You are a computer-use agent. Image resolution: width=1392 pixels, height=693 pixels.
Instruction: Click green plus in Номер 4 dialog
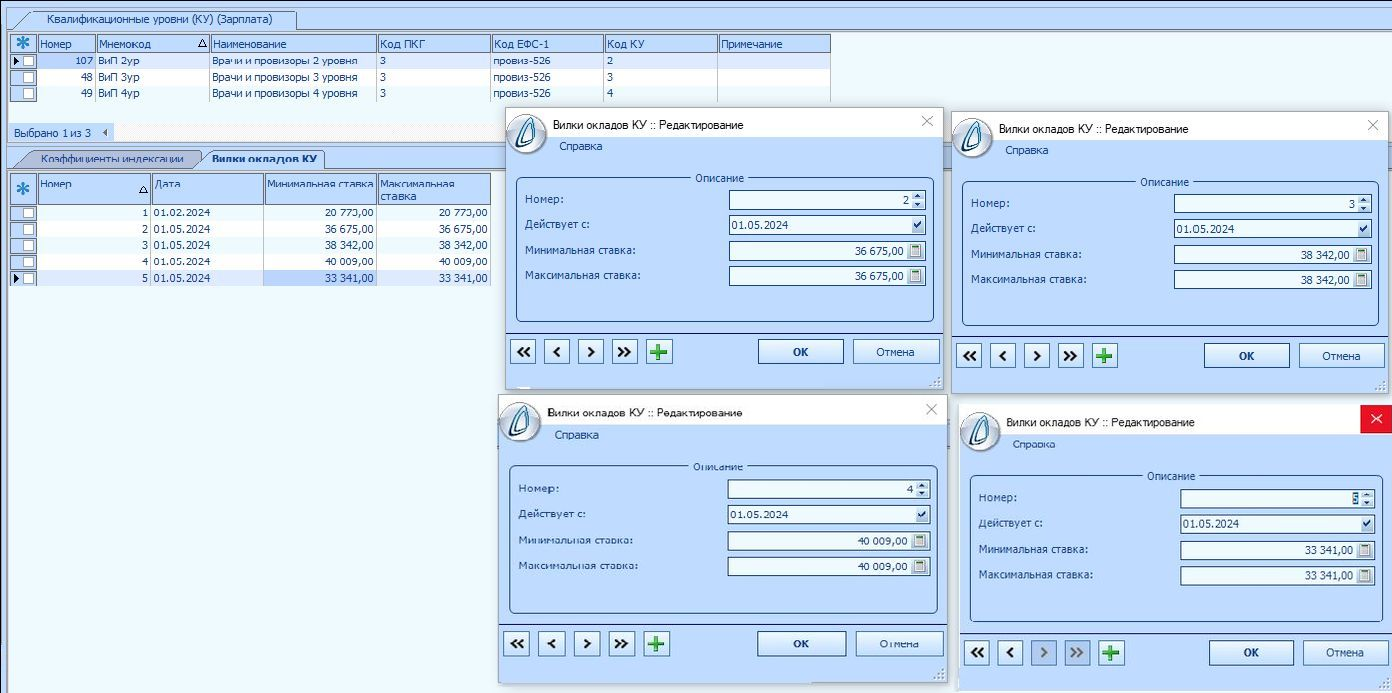pyautogui.click(x=656, y=643)
